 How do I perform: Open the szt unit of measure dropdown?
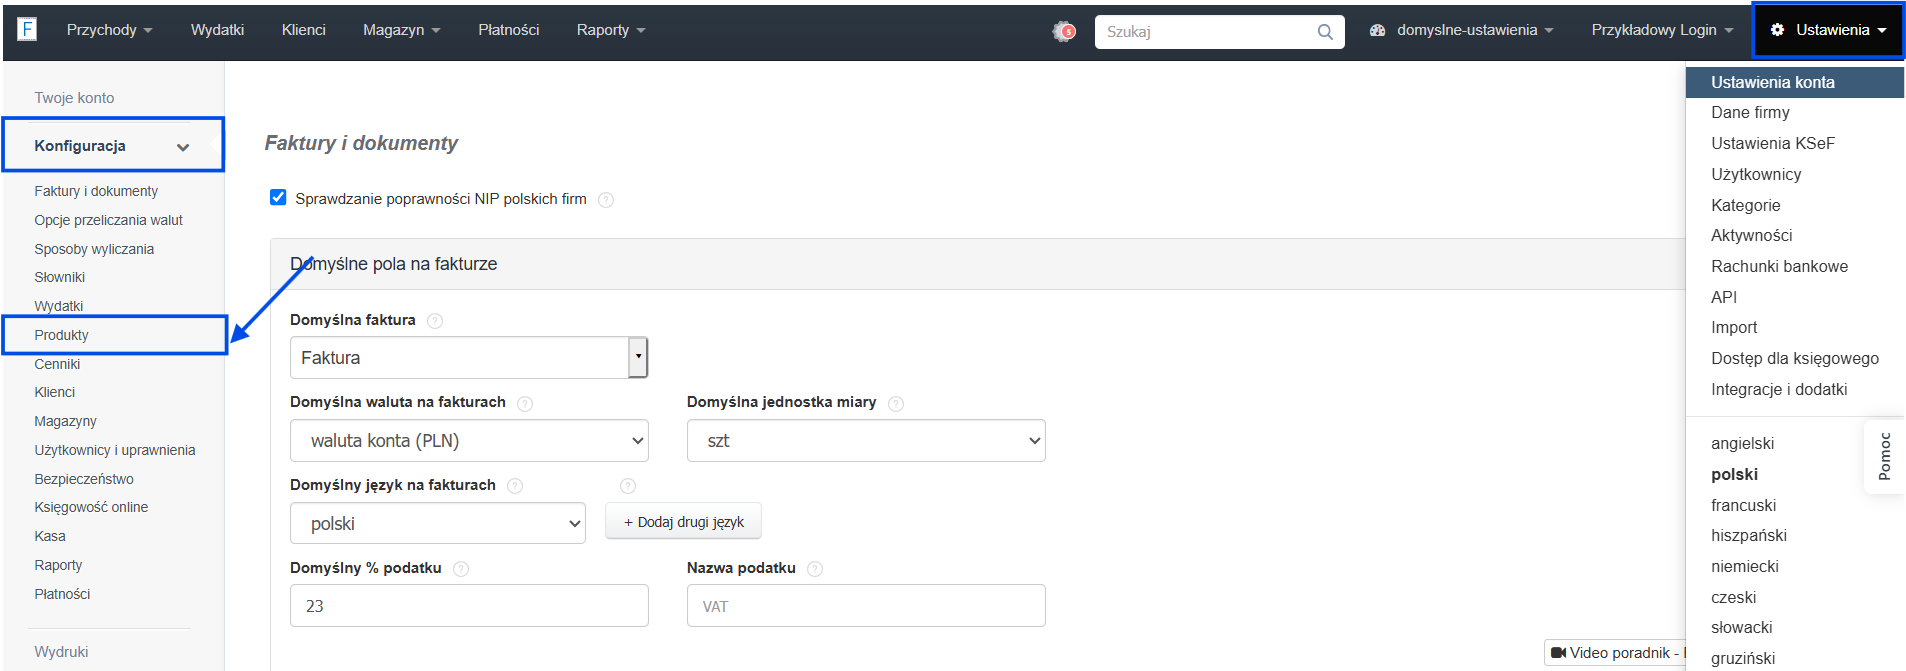click(866, 441)
